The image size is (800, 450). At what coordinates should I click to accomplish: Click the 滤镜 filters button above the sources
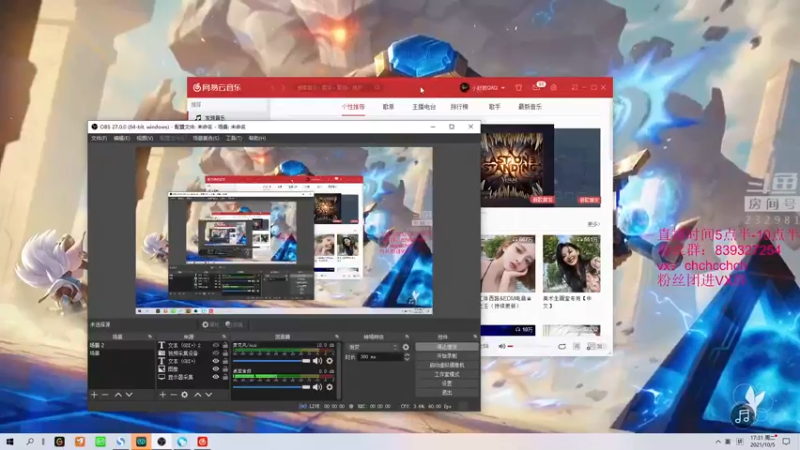234,324
